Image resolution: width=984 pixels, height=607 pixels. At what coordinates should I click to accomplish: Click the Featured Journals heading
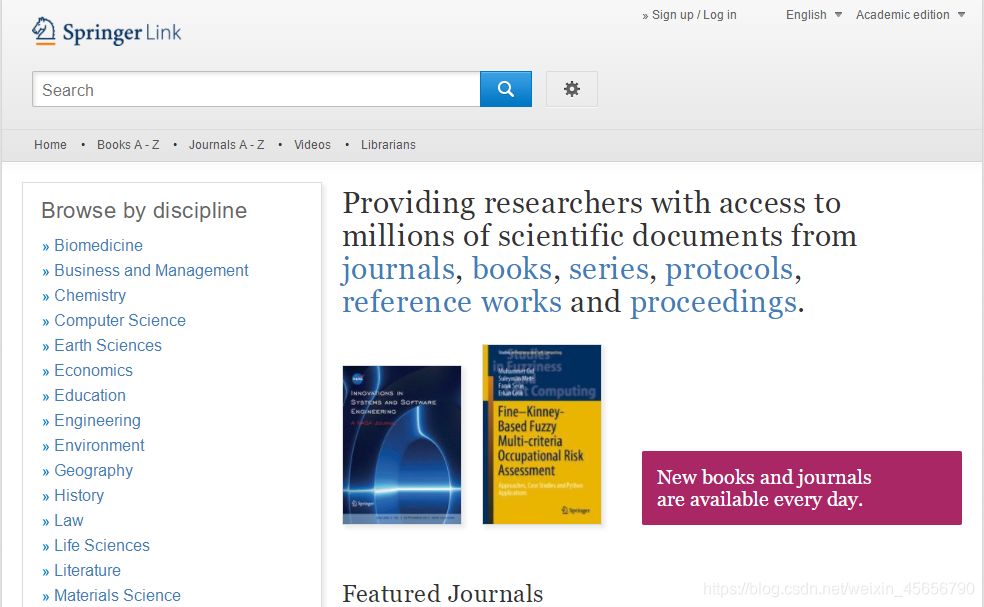443,593
